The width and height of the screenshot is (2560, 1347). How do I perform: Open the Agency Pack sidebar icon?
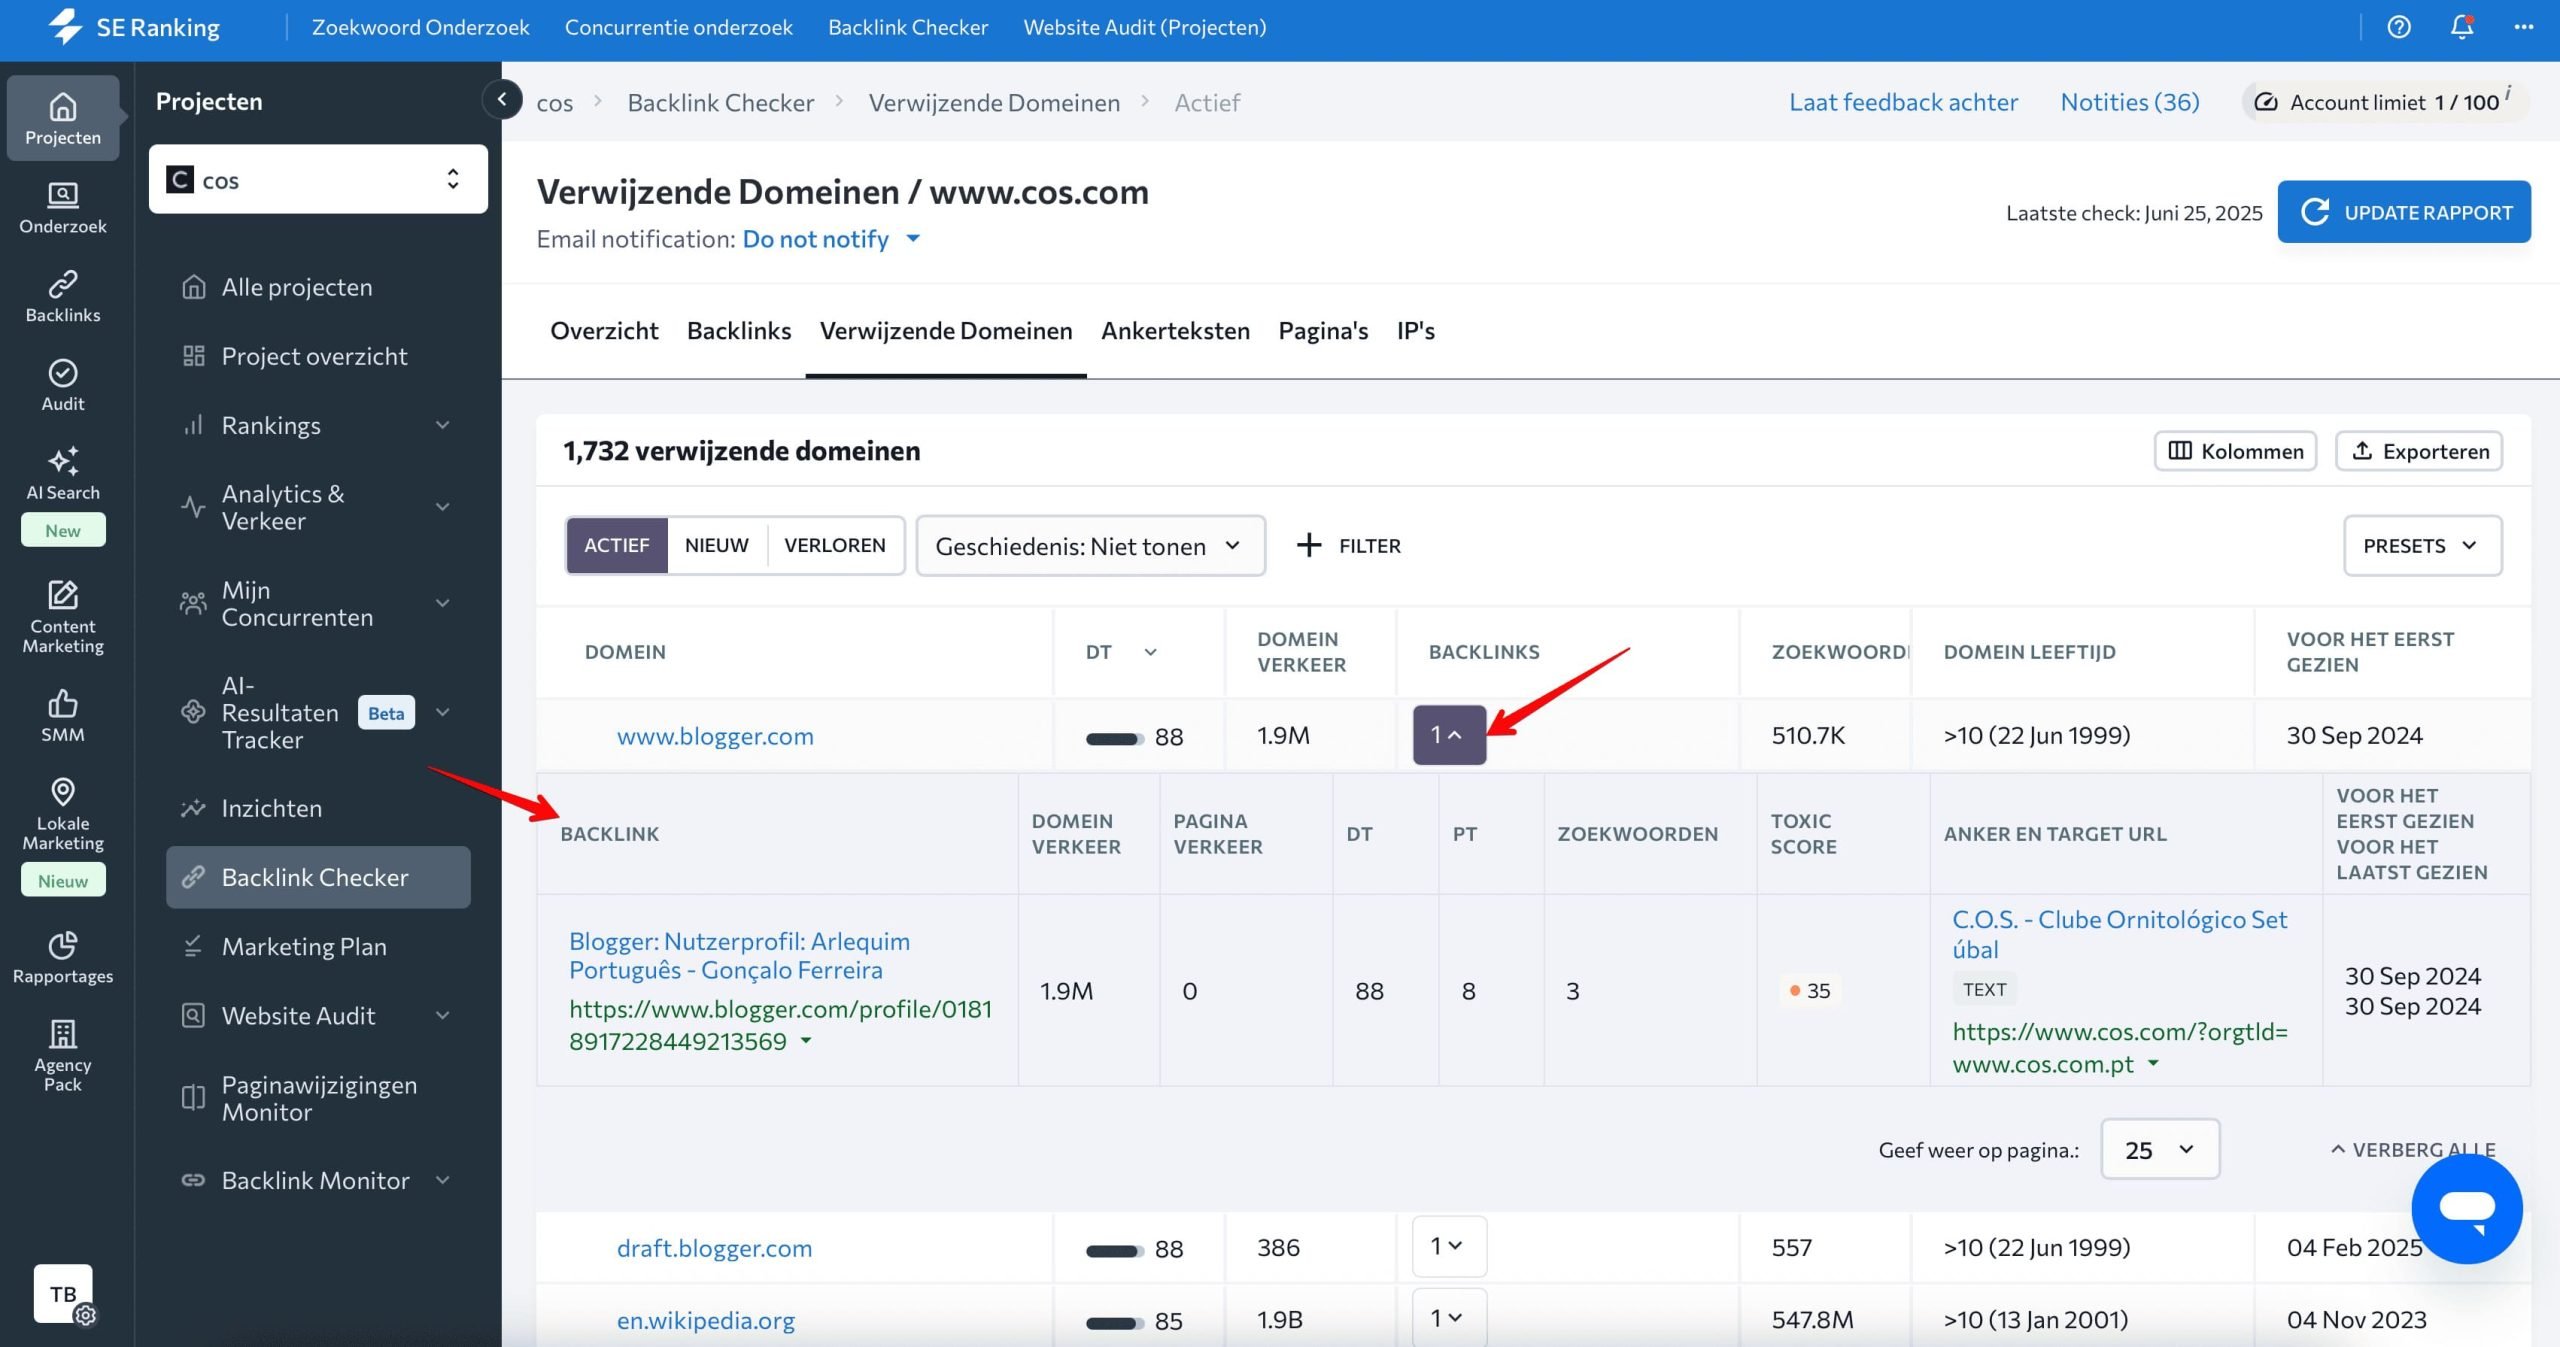(x=63, y=1055)
